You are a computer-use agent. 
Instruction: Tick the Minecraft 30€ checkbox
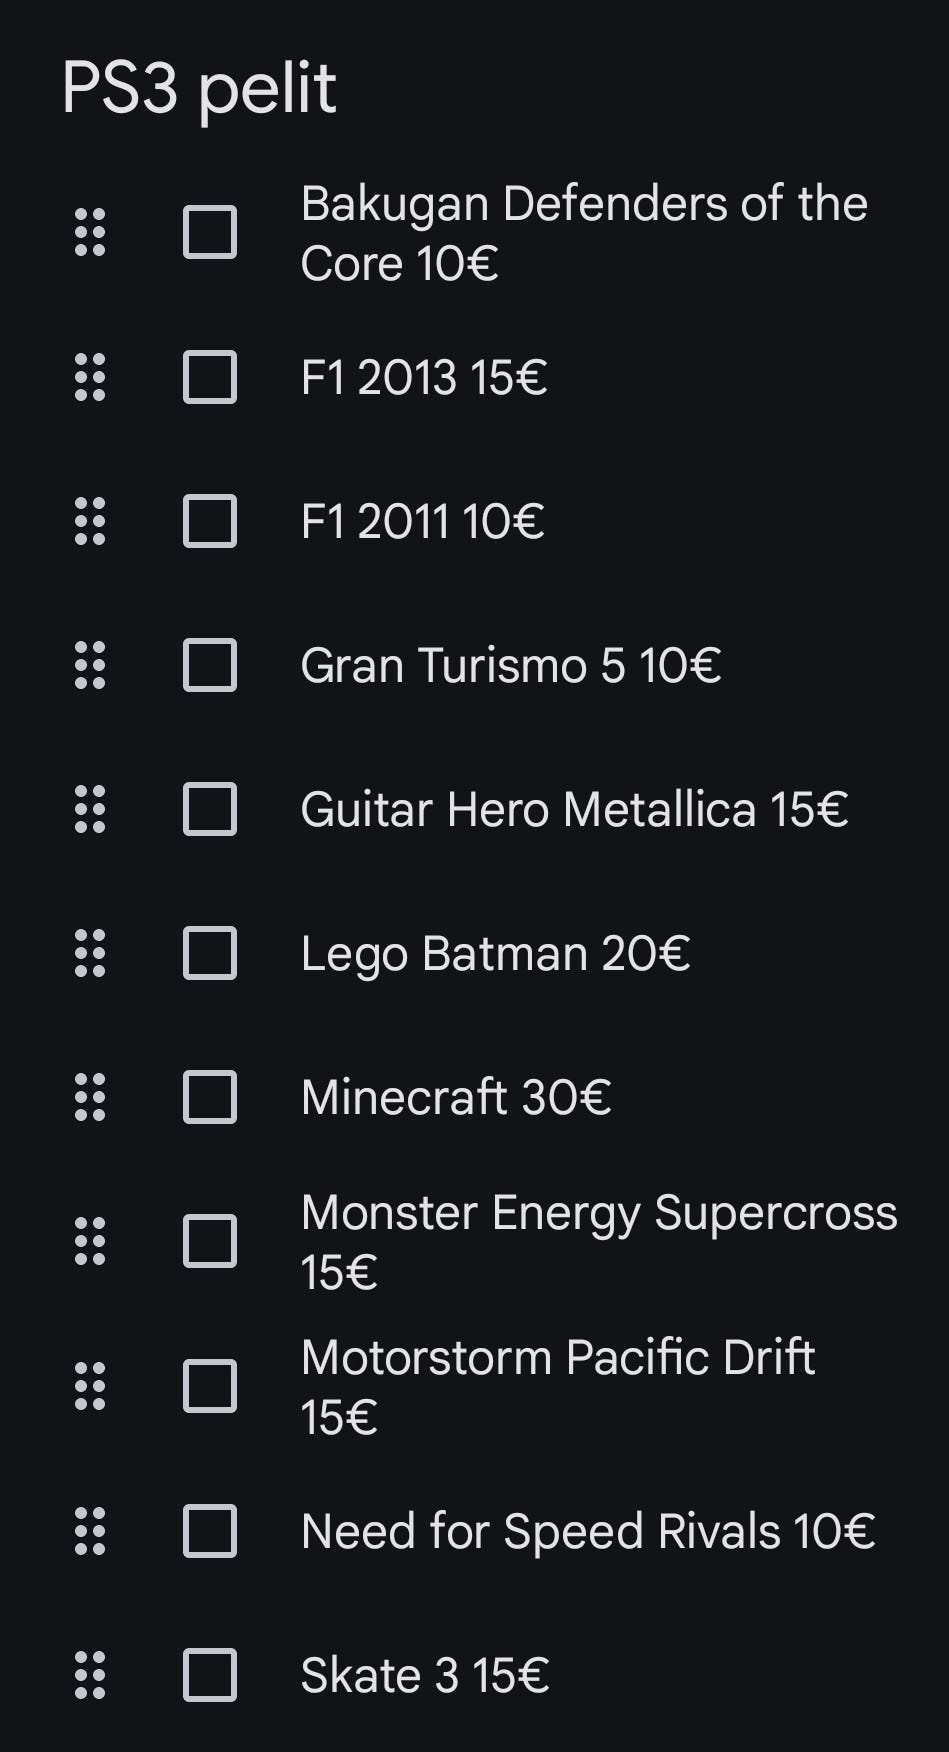click(210, 1097)
